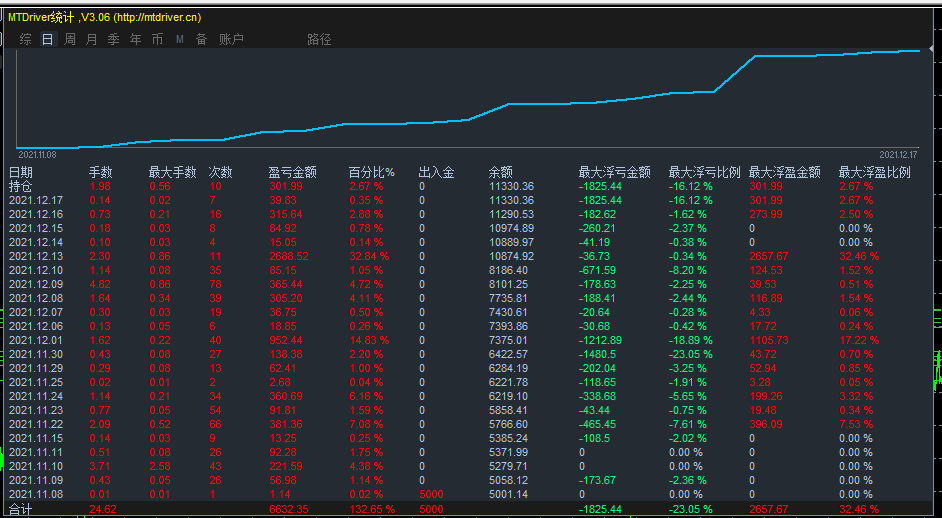This screenshot has height=518, width=942.
Task: Select the 2021.11.24 date row
Action: [x=36, y=396]
